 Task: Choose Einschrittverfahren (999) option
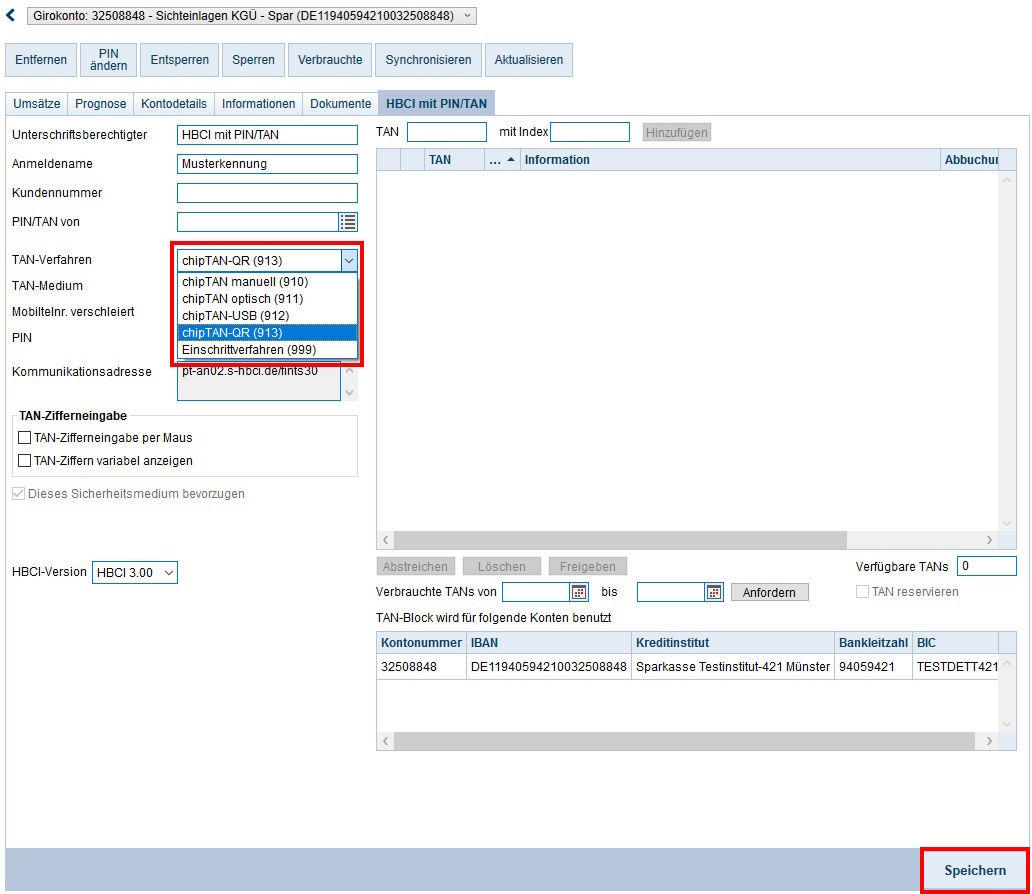[x=267, y=350]
